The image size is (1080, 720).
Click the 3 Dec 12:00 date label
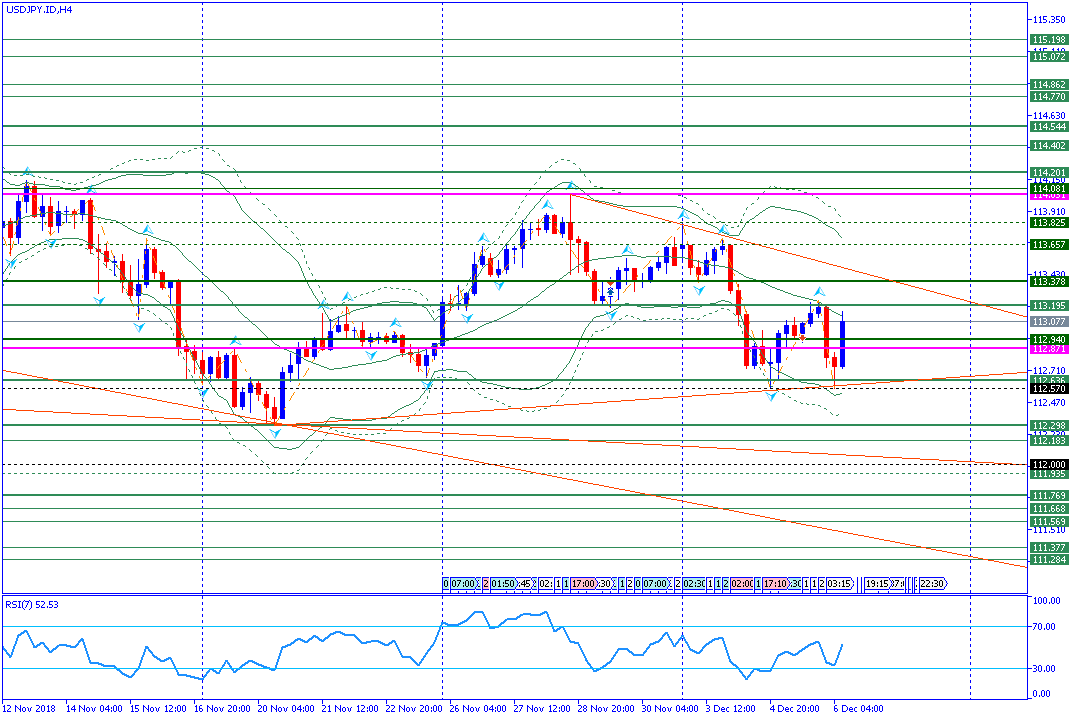730,708
